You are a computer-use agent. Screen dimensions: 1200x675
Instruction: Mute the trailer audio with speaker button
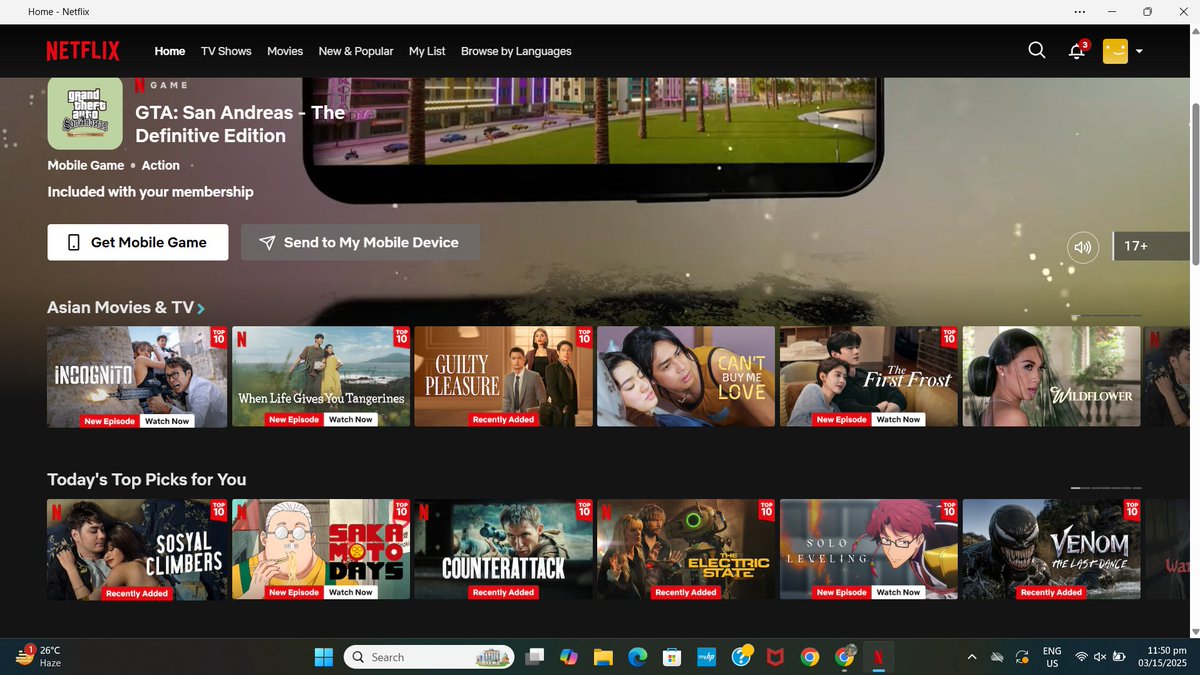pyautogui.click(x=1083, y=246)
